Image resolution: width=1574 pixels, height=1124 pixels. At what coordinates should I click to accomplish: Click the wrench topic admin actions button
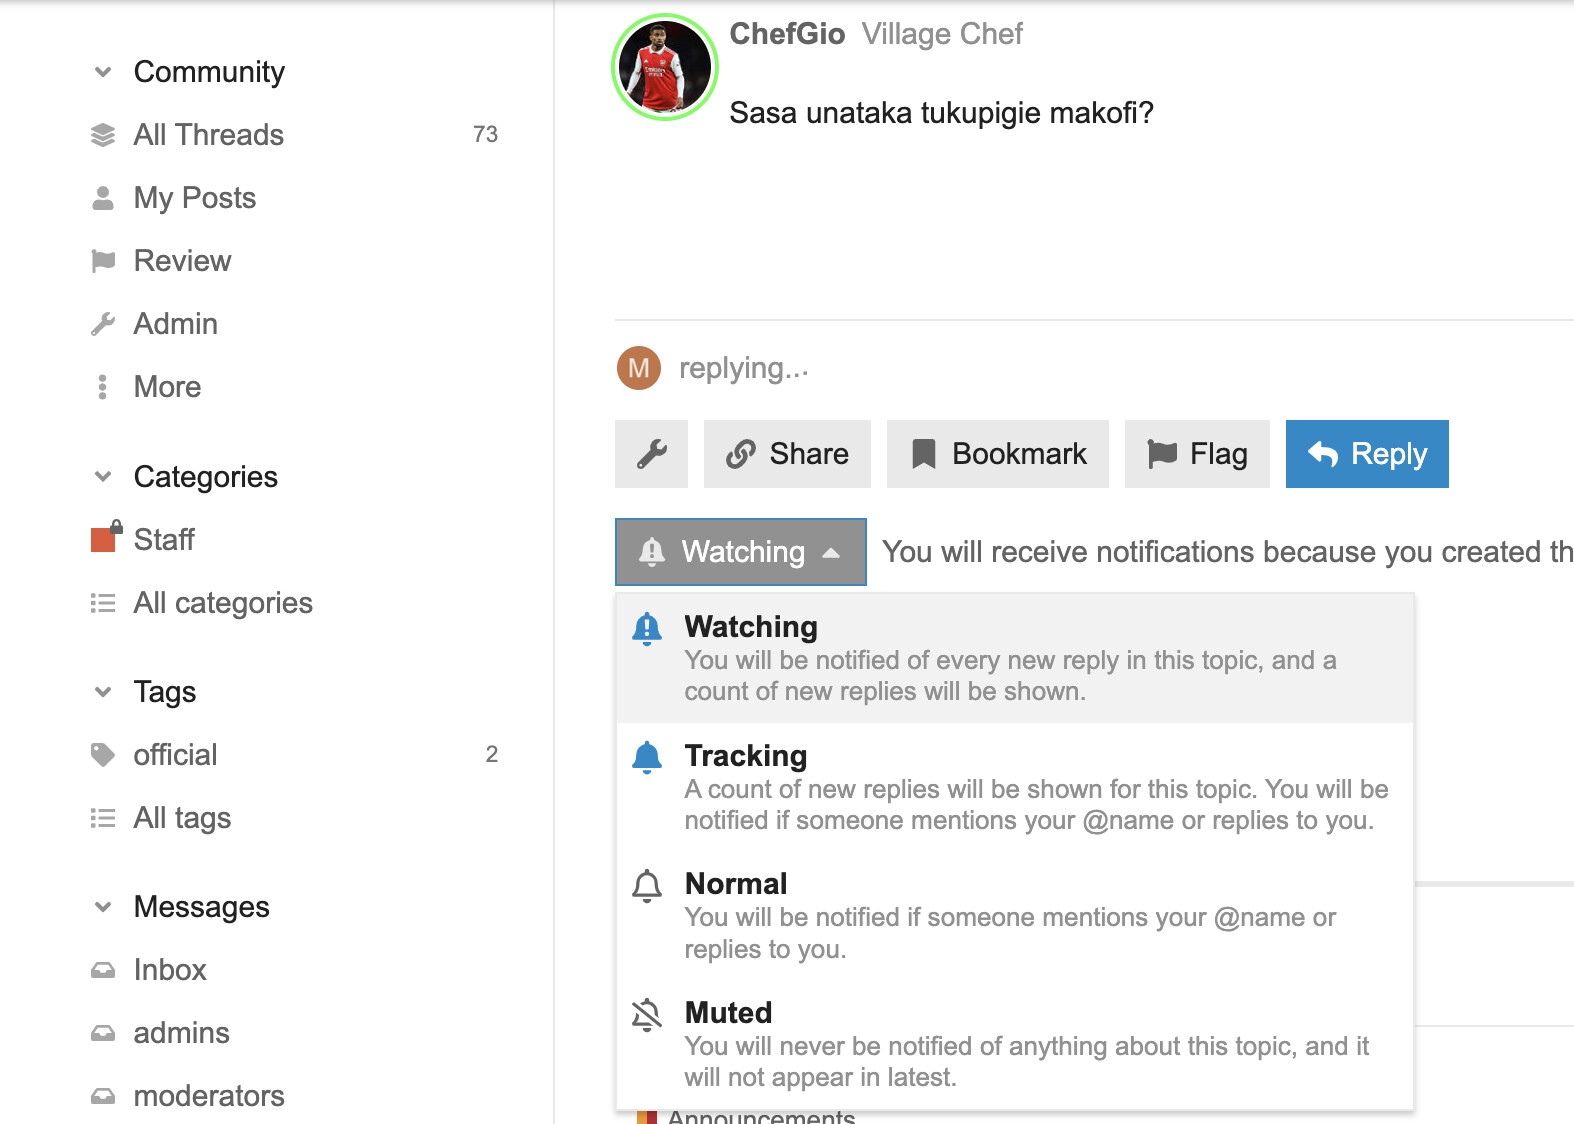coord(651,454)
